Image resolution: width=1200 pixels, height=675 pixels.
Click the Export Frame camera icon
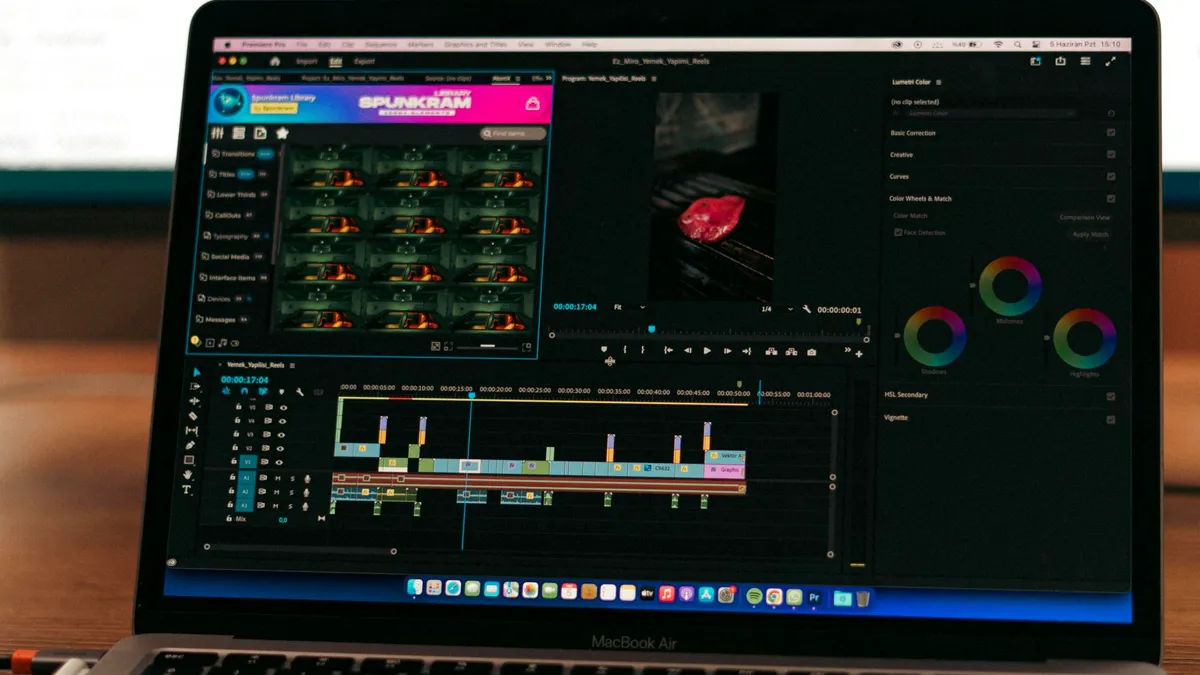pyautogui.click(x=811, y=352)
